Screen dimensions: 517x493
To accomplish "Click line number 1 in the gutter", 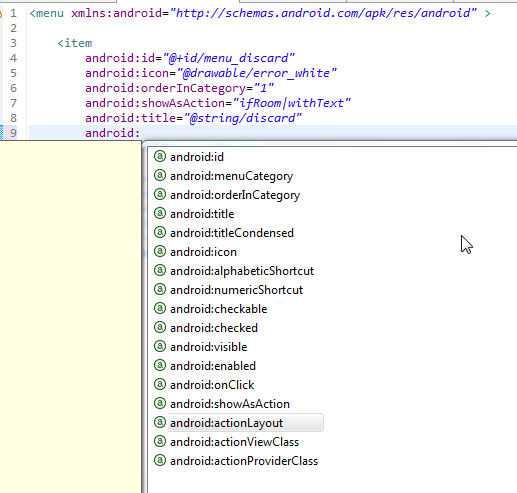I will point(13,13).
